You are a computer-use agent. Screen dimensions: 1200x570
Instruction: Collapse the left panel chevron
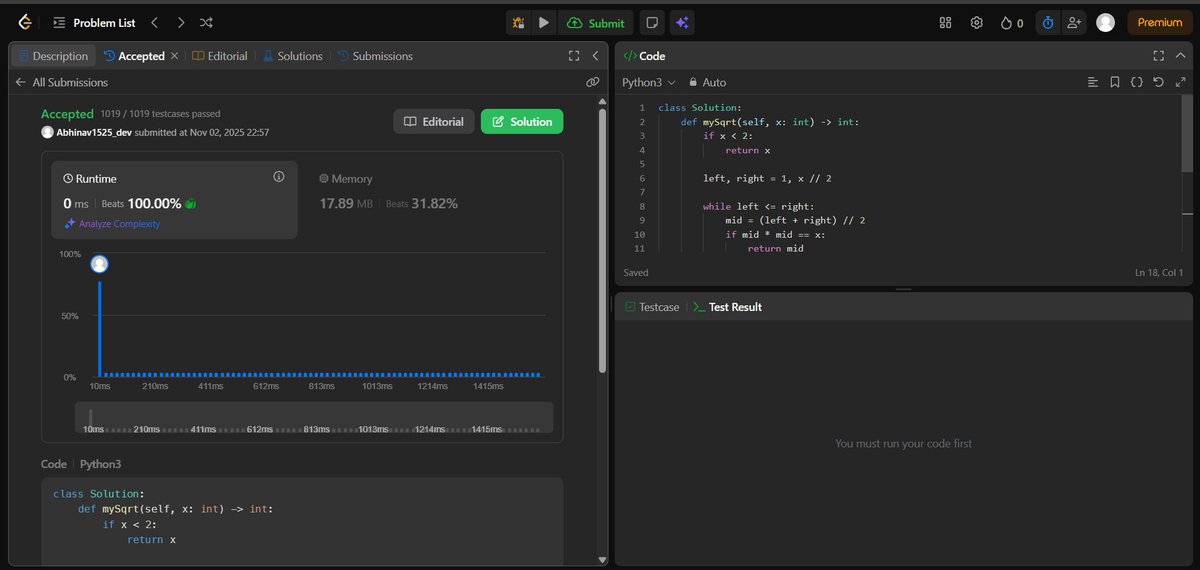pyautogui.click(x=595, y=56)
